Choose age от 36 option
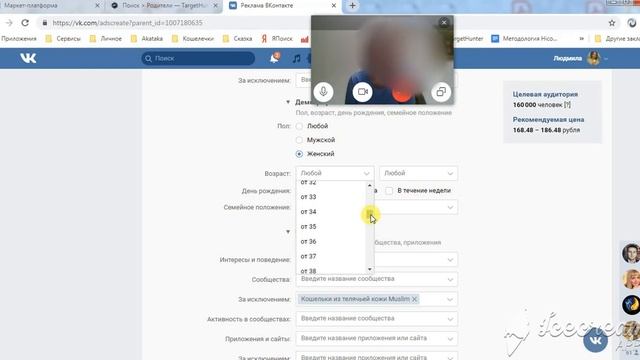Viewport: 640px width, 360px height. pos(331,242)
